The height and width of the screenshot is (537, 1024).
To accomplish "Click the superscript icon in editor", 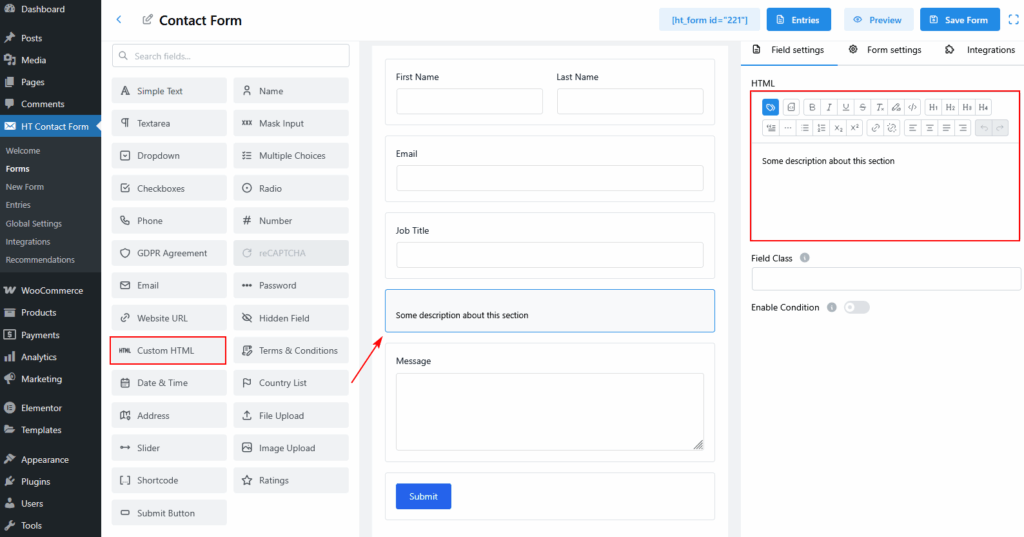I will coord(855,128).
